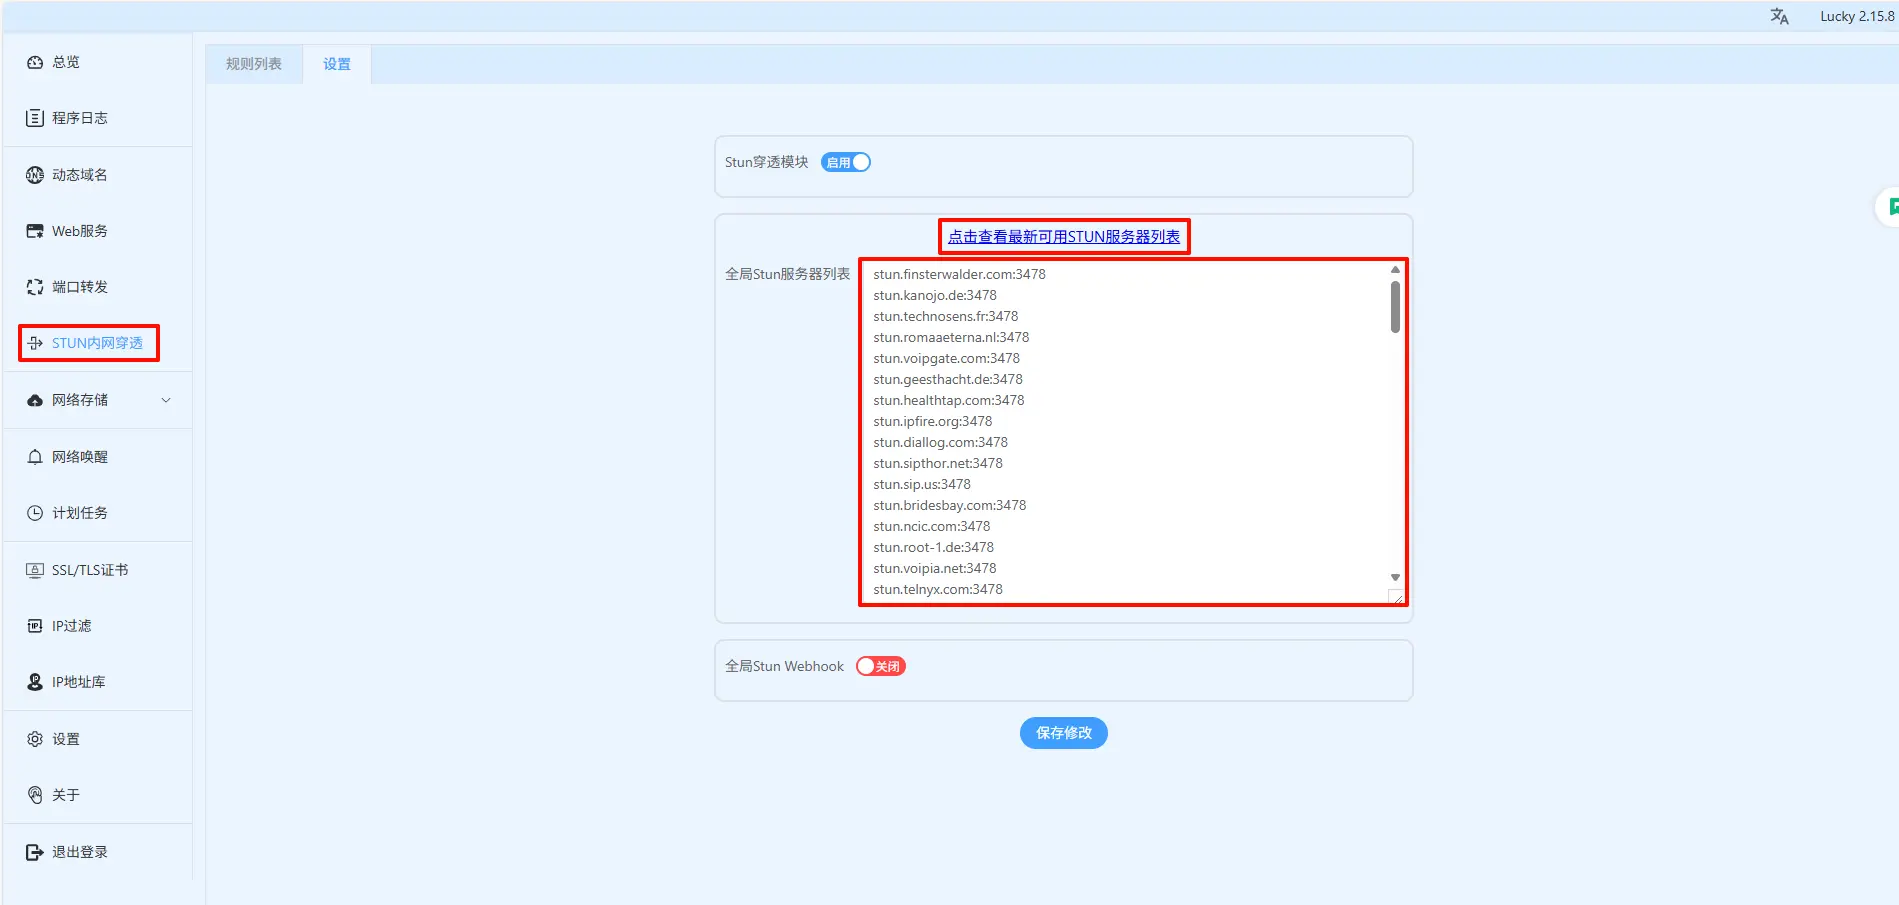1899x905 pixels.
Task: Click the network wake (网络唤醒) bell icon
Action: click(35, 457)
